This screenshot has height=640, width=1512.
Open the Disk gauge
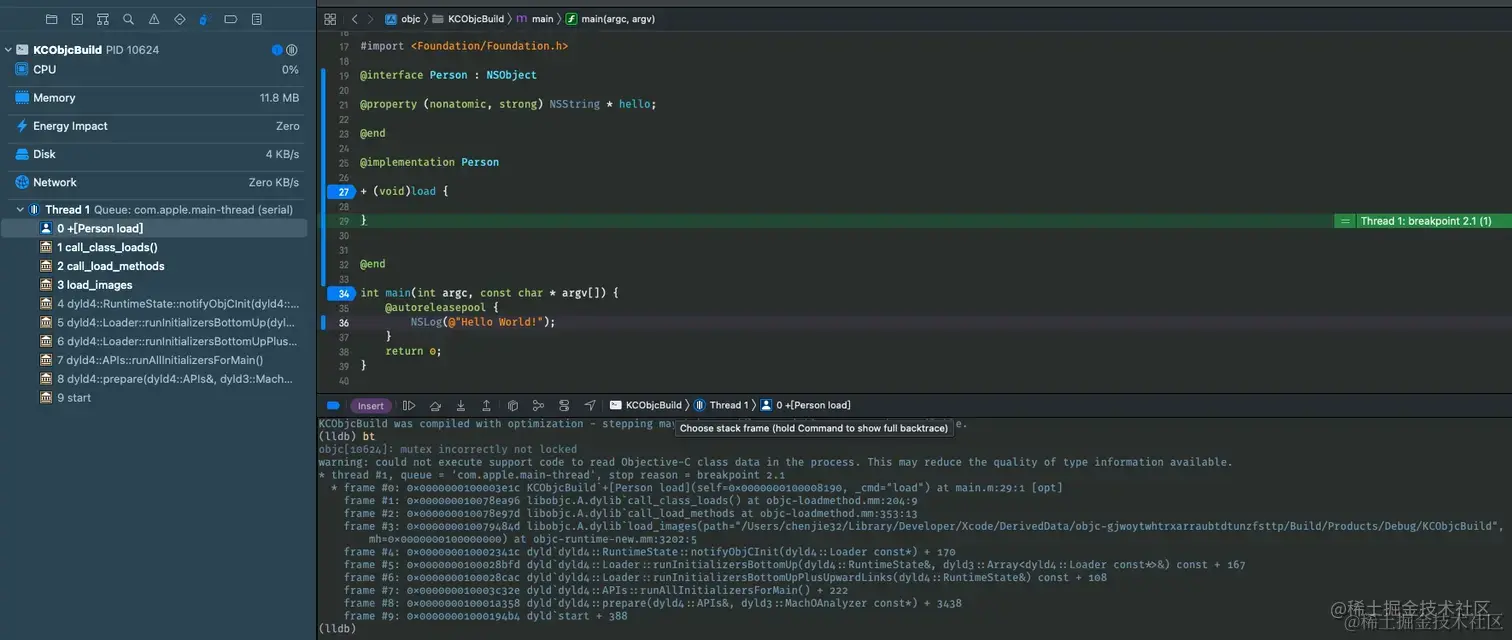pyautogui.click(x=157, y=154)
